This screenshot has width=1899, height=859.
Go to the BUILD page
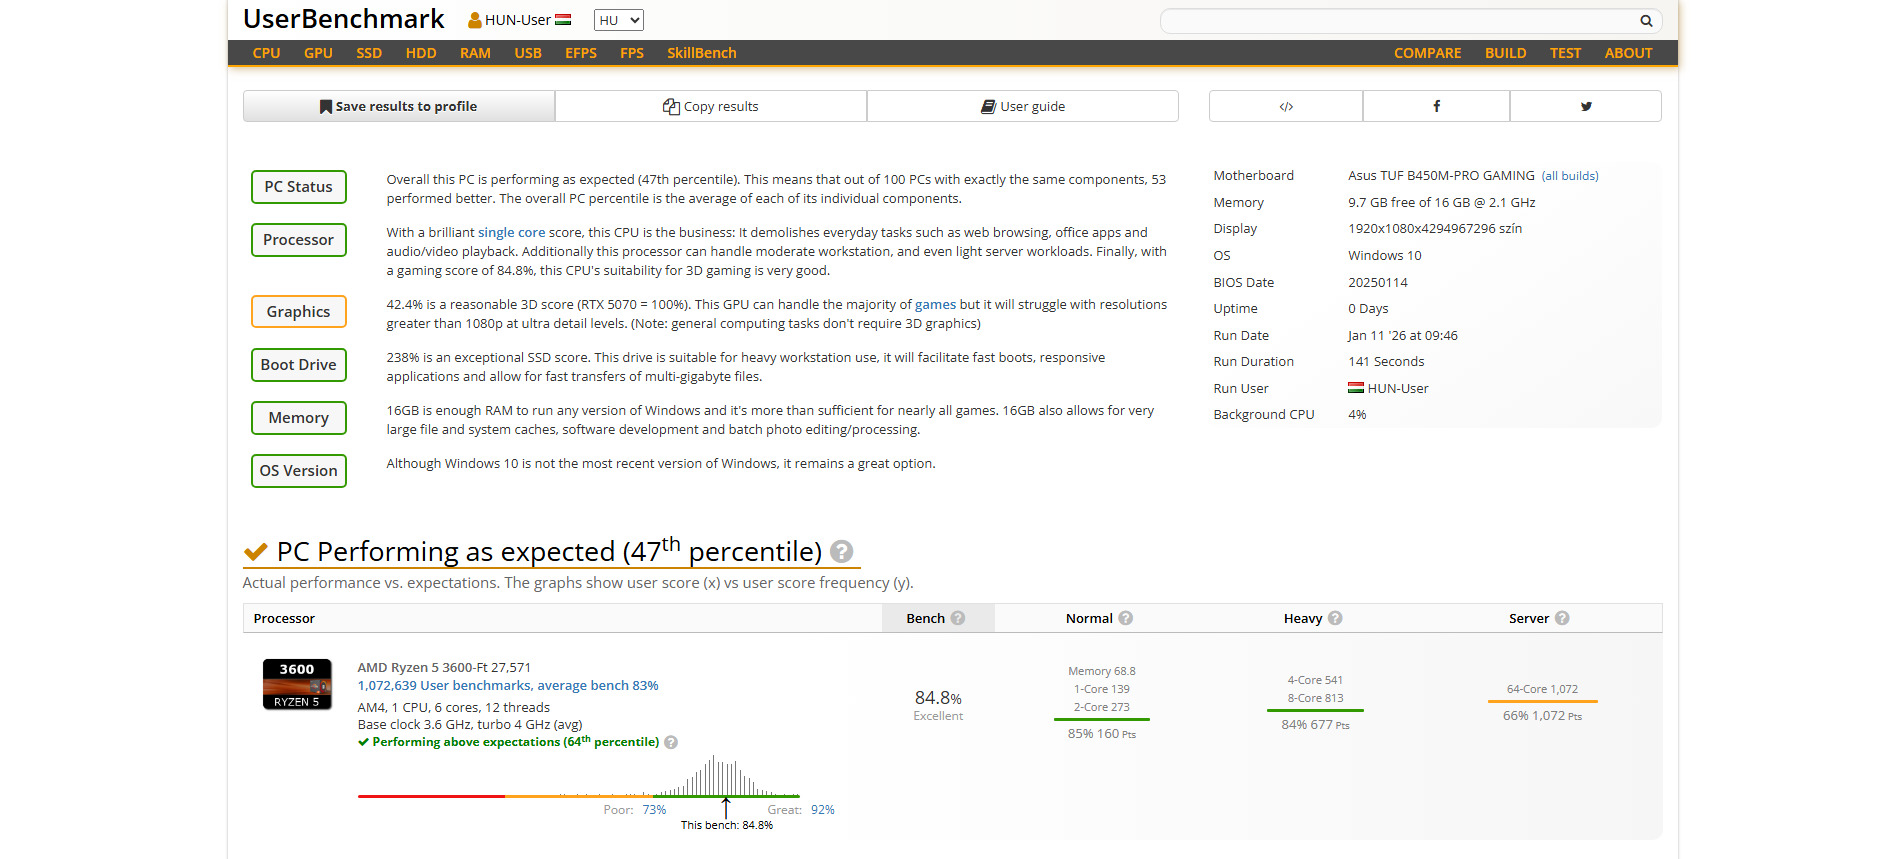pyautogui.click(x=1505, y=53)
